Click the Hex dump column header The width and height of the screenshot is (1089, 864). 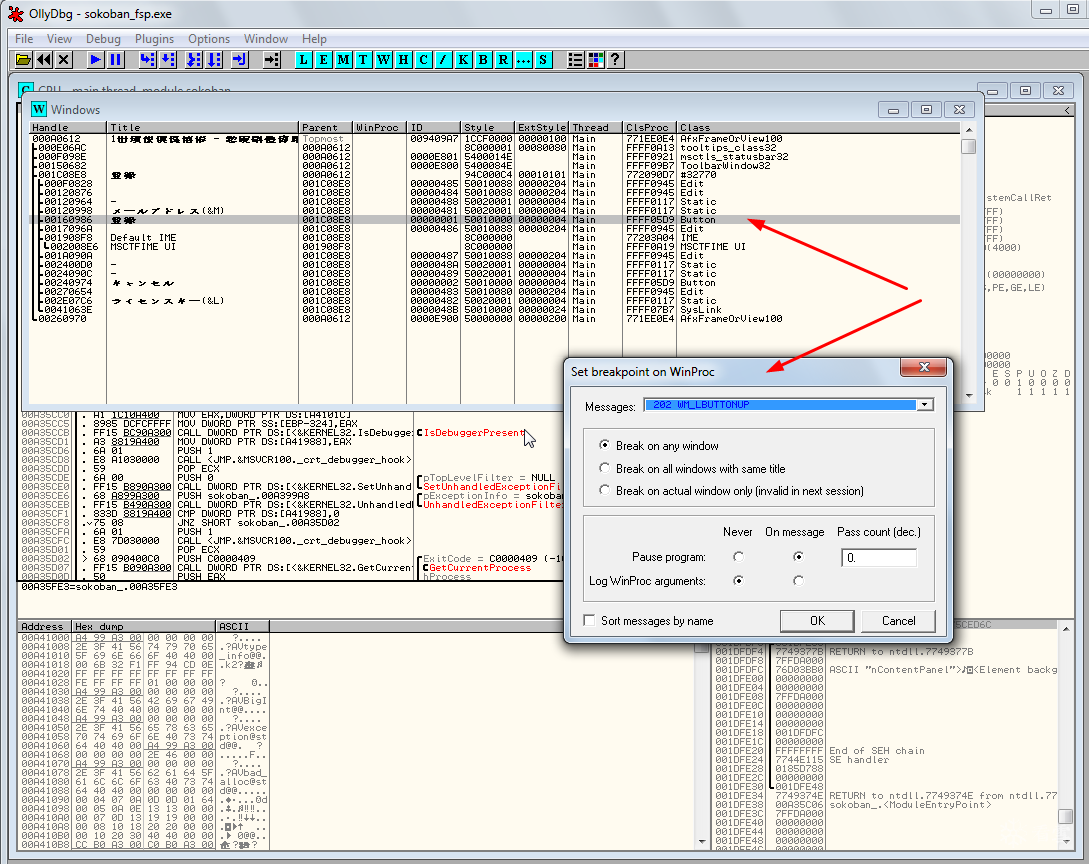click(x=144, y=626)
